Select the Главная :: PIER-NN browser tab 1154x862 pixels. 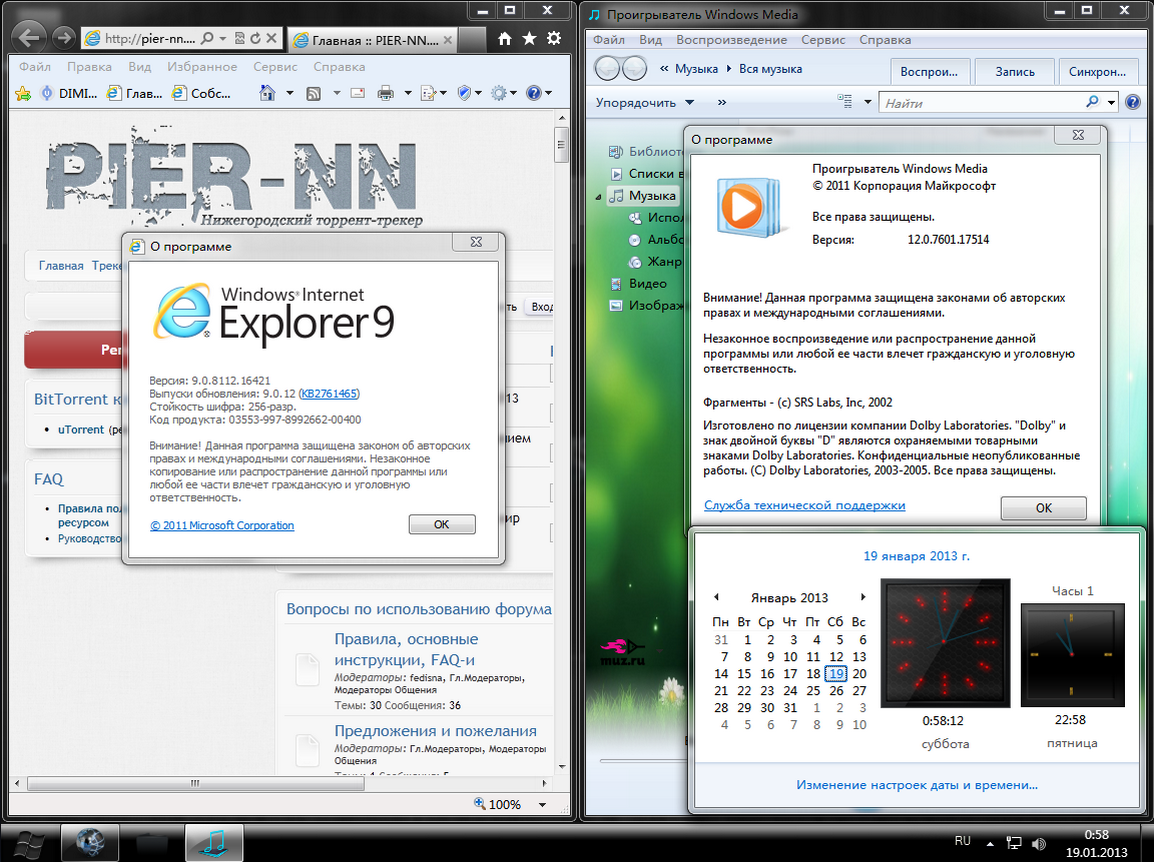(372, 40)
